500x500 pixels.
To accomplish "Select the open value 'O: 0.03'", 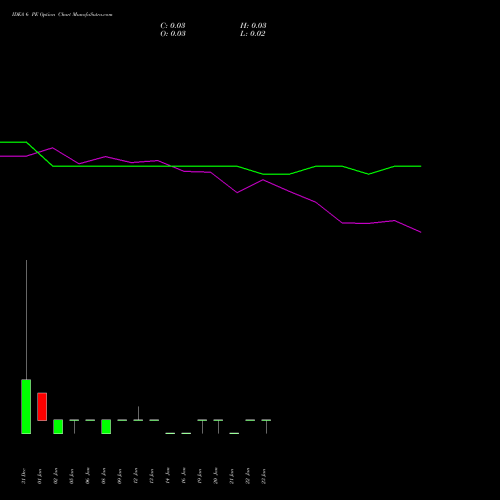I will tap(173, 34).
